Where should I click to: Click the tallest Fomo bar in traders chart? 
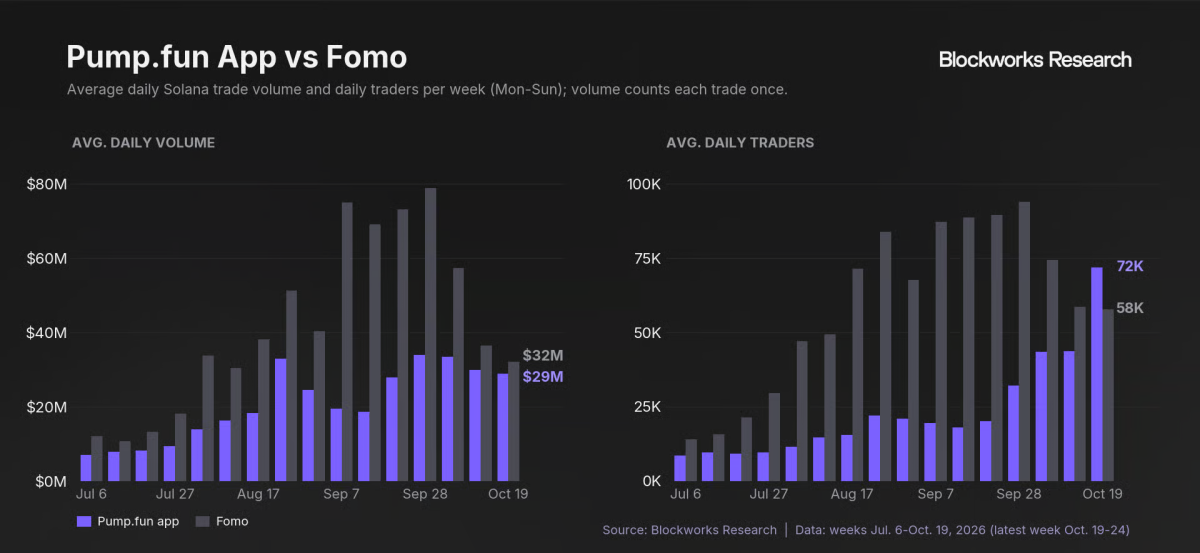1024,341
